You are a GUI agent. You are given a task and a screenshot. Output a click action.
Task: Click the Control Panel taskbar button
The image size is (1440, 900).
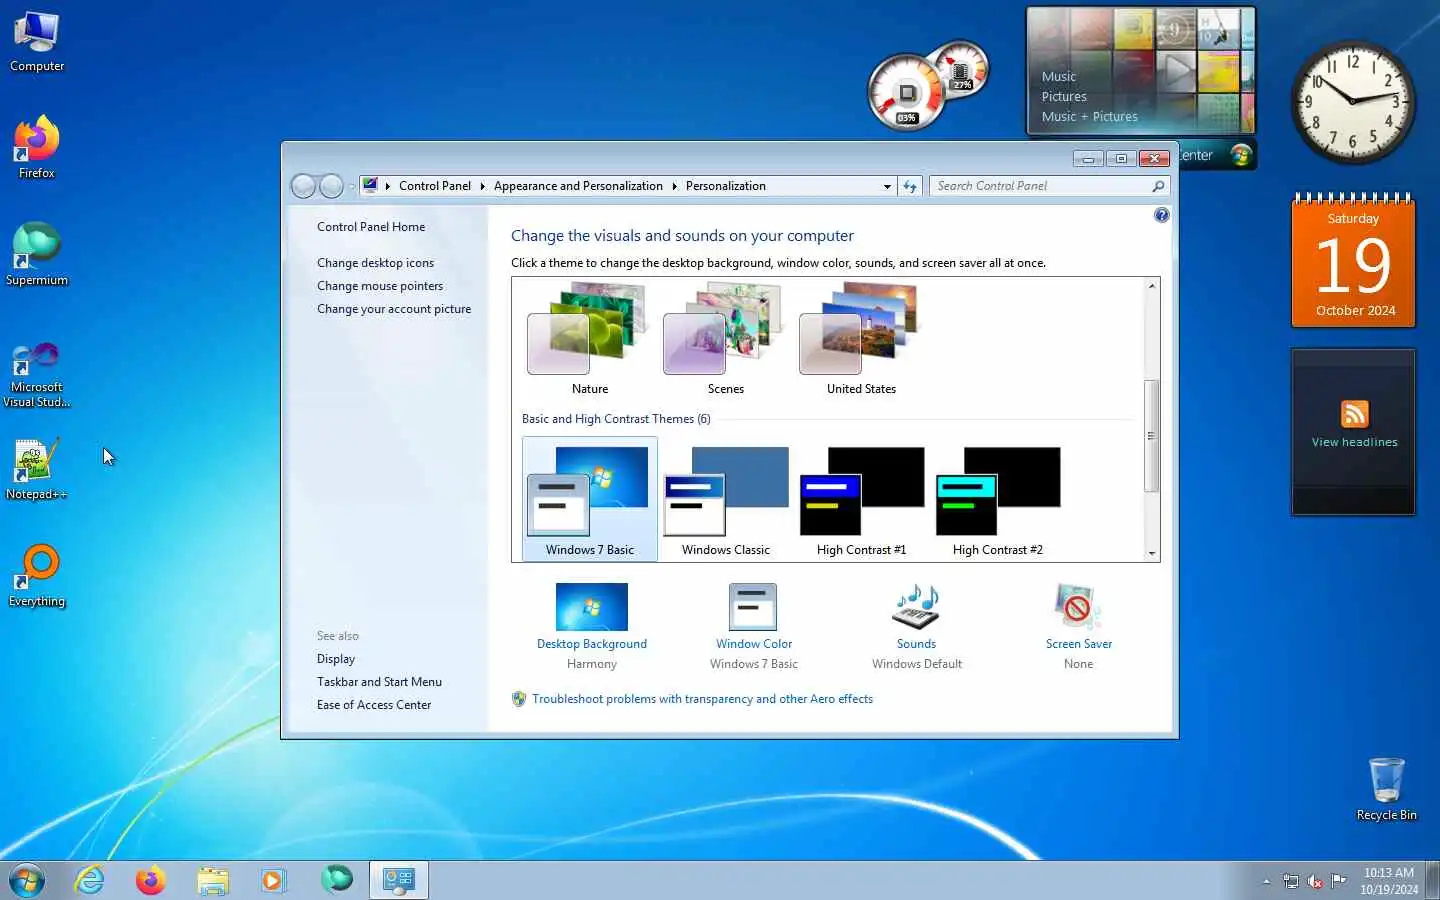tap(399, 880)
